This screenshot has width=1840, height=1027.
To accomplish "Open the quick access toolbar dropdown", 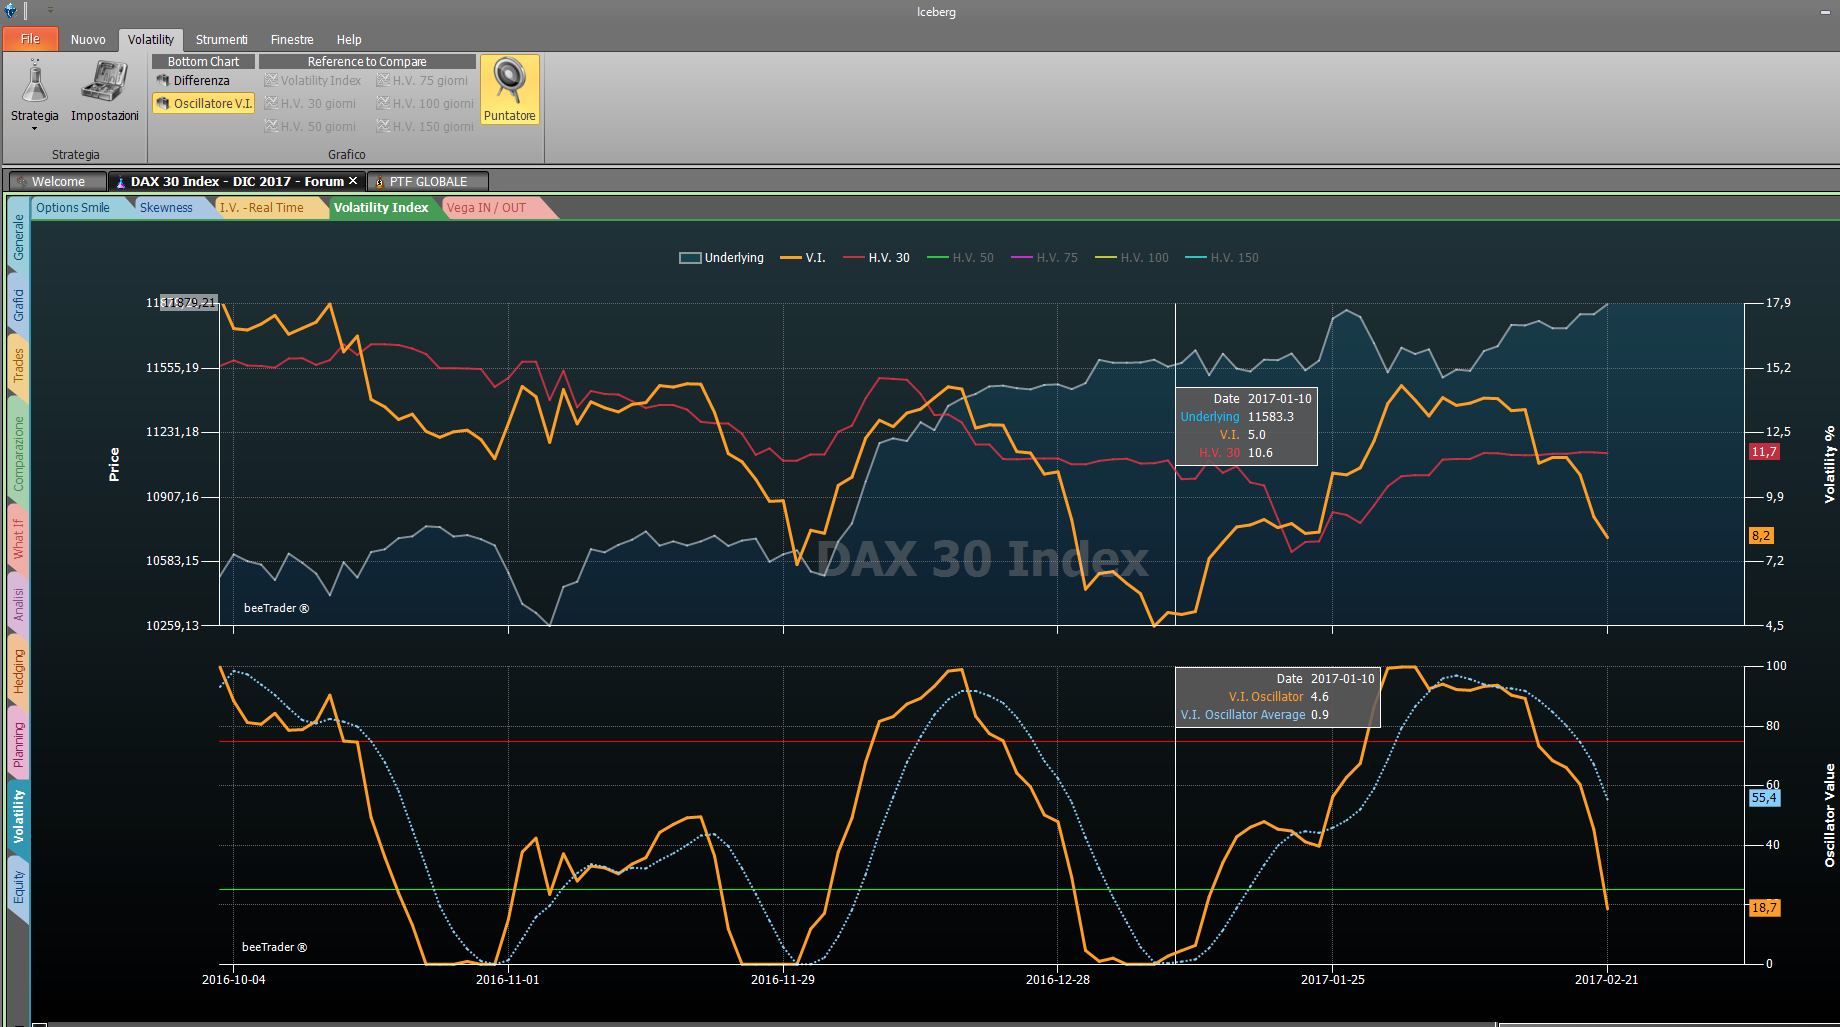I will point(50,11).
